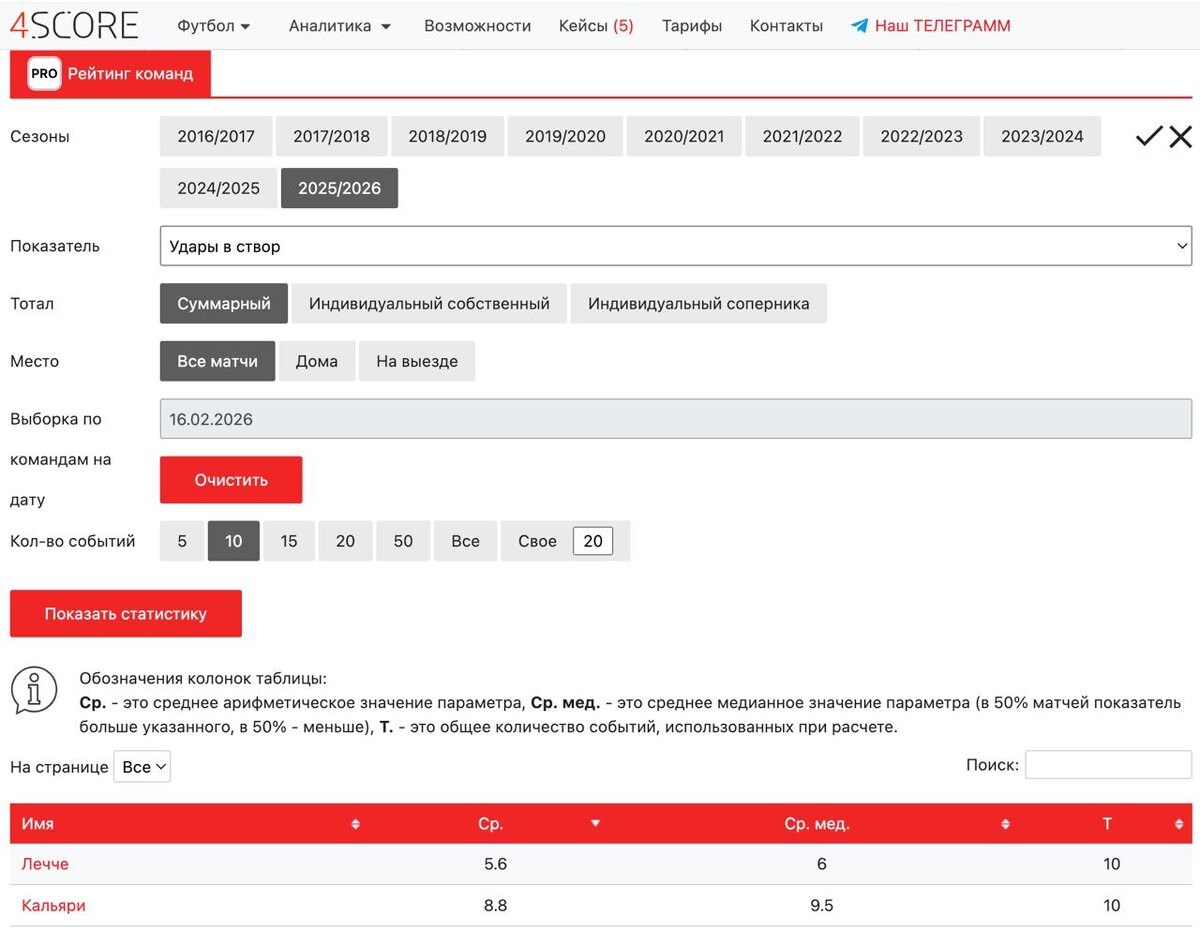Image resolution: width=1200 pixels, height=932 pixels.
Task: Click the 4SCORE logo
Action: [x=74, y=24]
